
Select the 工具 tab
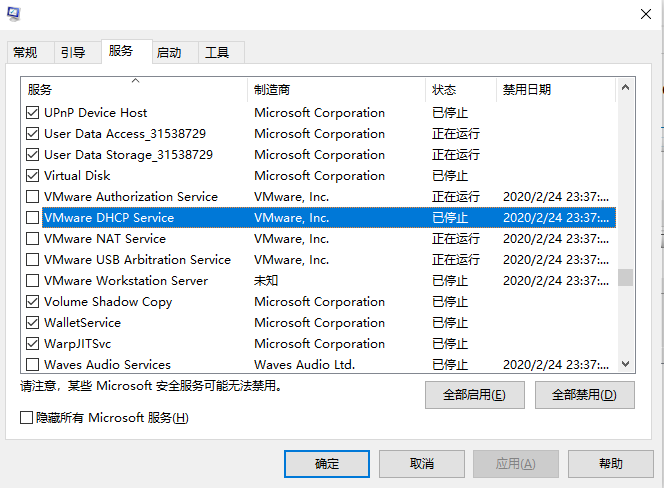pos(217,53)
